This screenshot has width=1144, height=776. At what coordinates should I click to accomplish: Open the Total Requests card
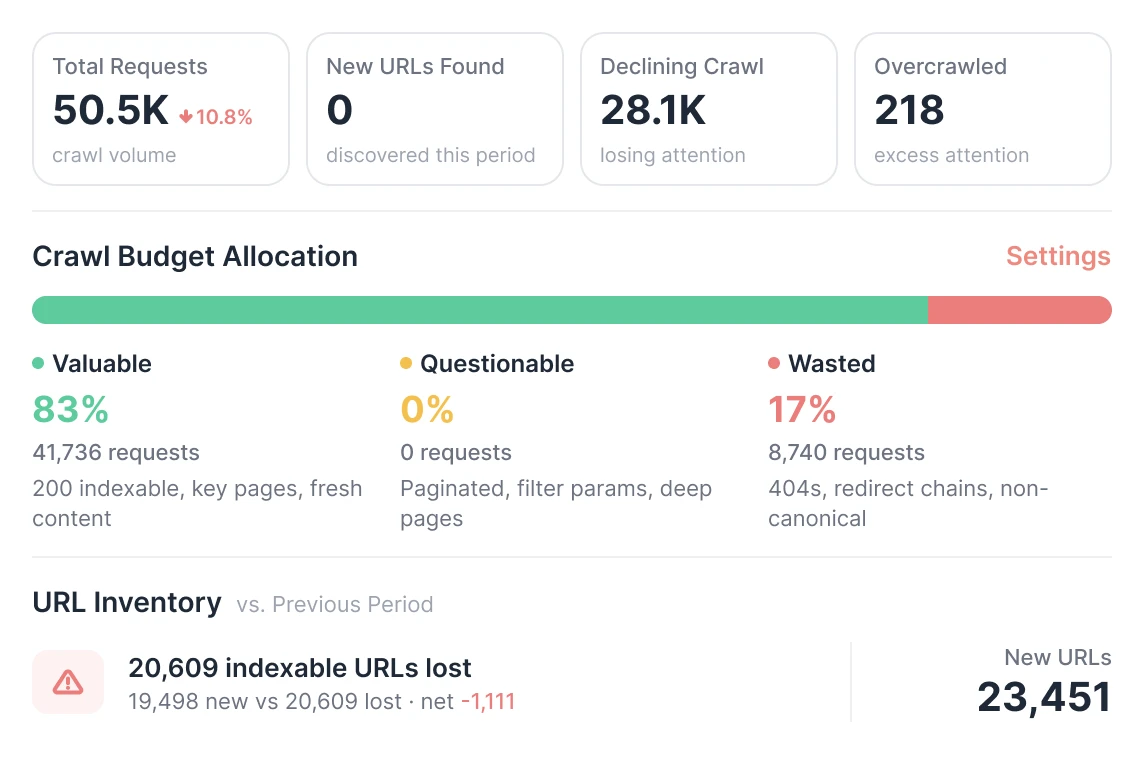(x=161, y=109)
